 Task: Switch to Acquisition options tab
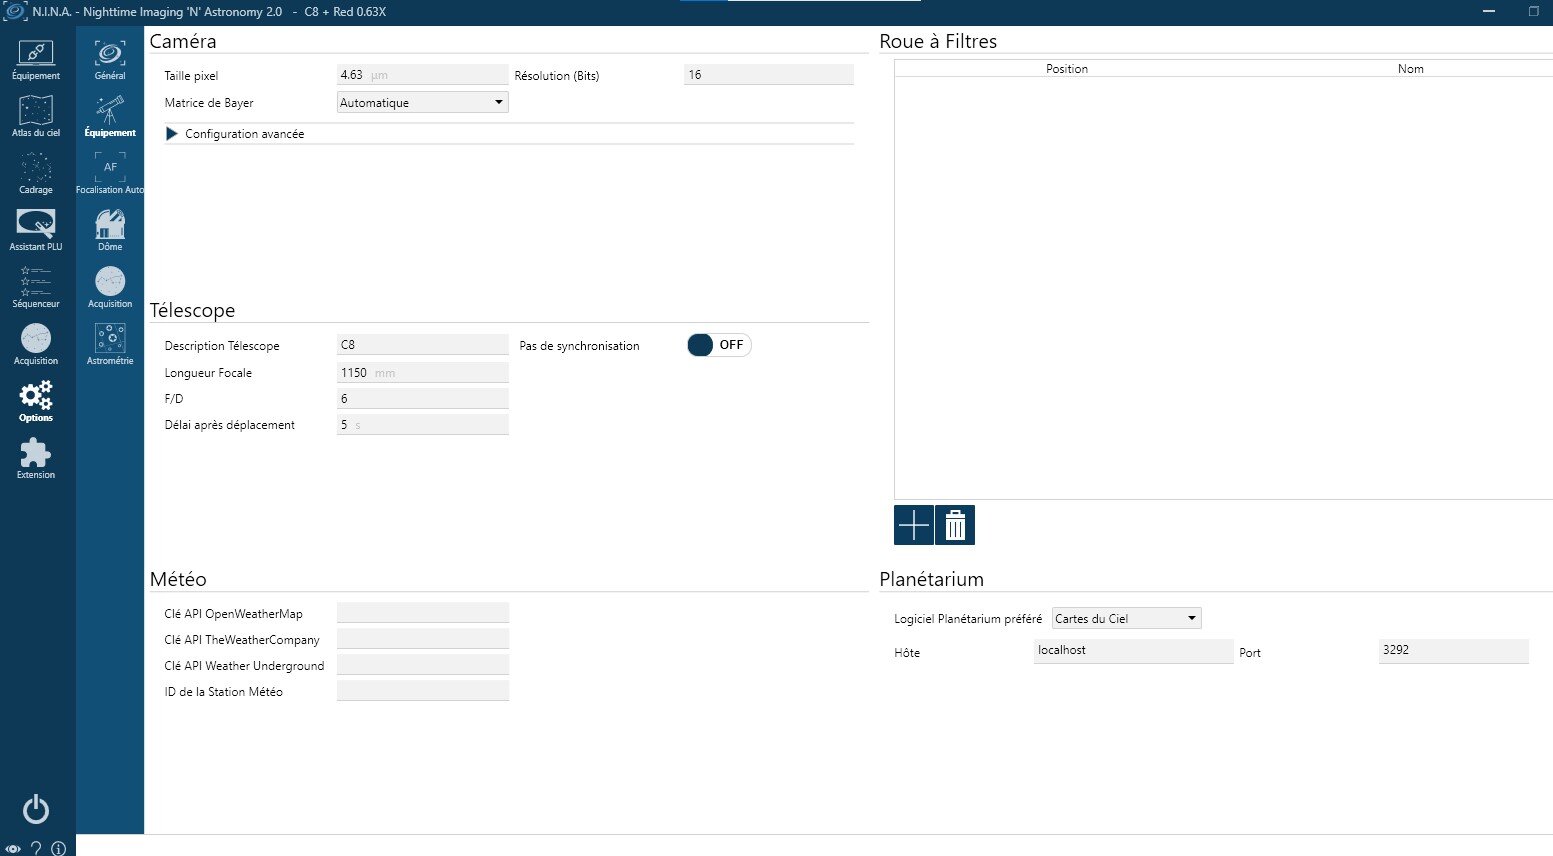(110, 288)
